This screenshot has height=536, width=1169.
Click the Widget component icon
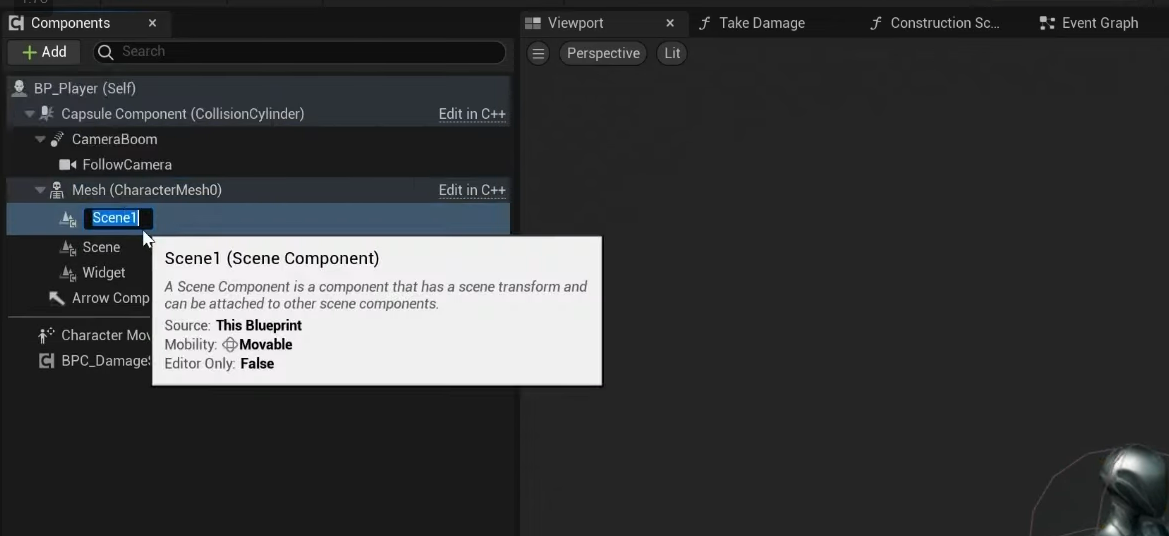(68, 273)
